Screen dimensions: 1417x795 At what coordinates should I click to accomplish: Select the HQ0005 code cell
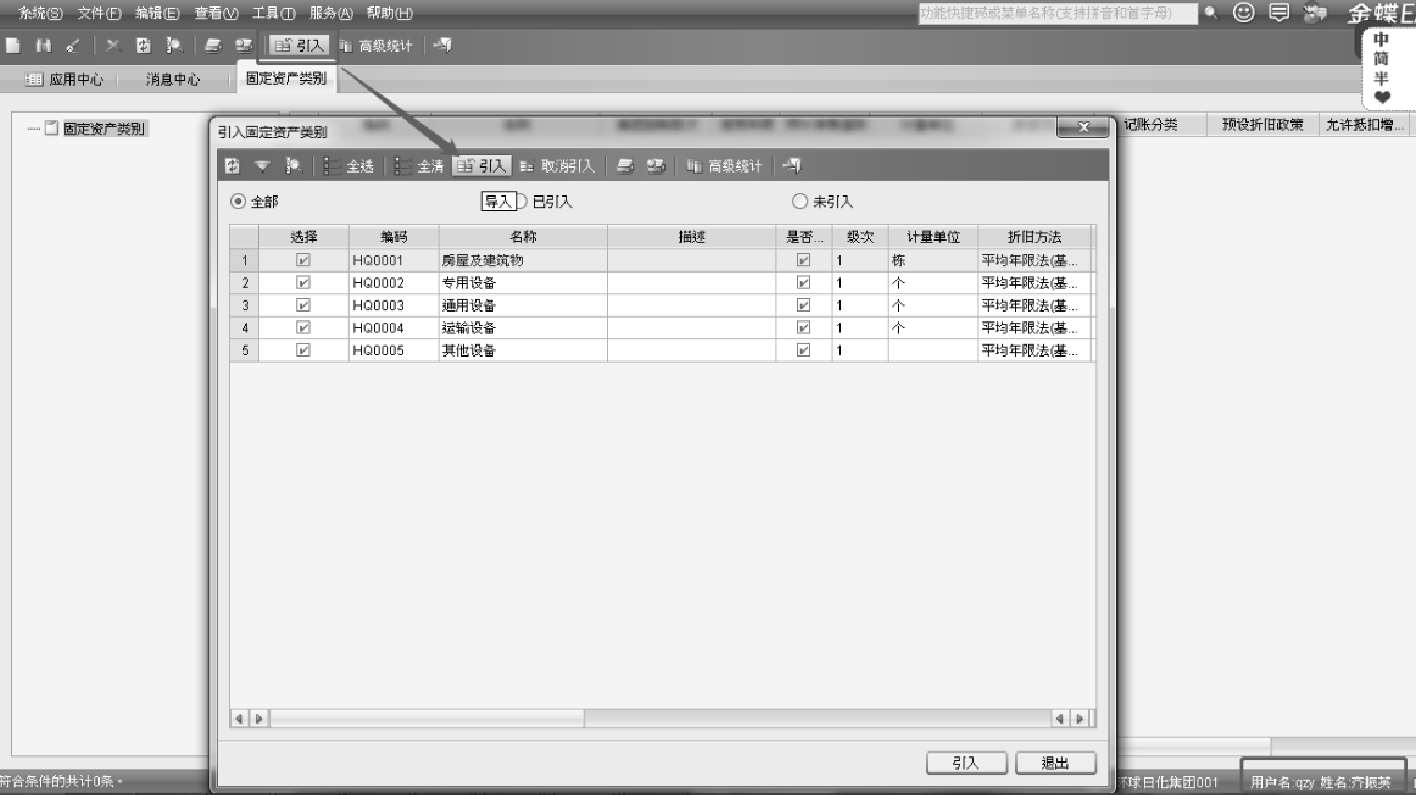click(394, 351)
